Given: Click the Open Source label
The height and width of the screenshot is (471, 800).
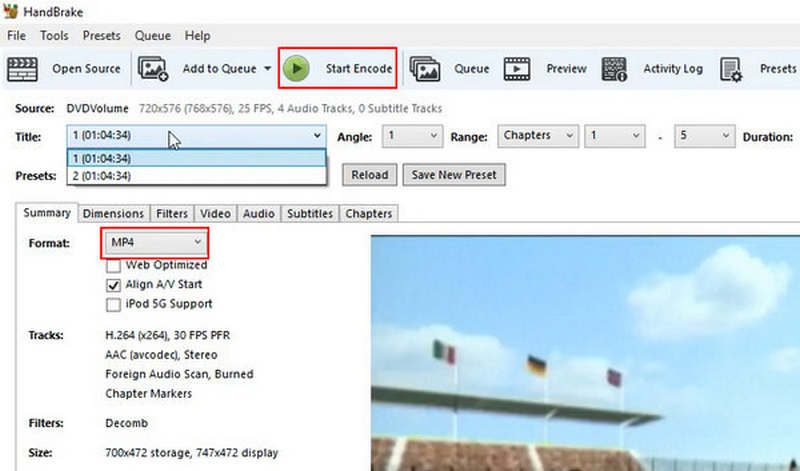Looking at the screenshot, I should click(x=86, y=68).
